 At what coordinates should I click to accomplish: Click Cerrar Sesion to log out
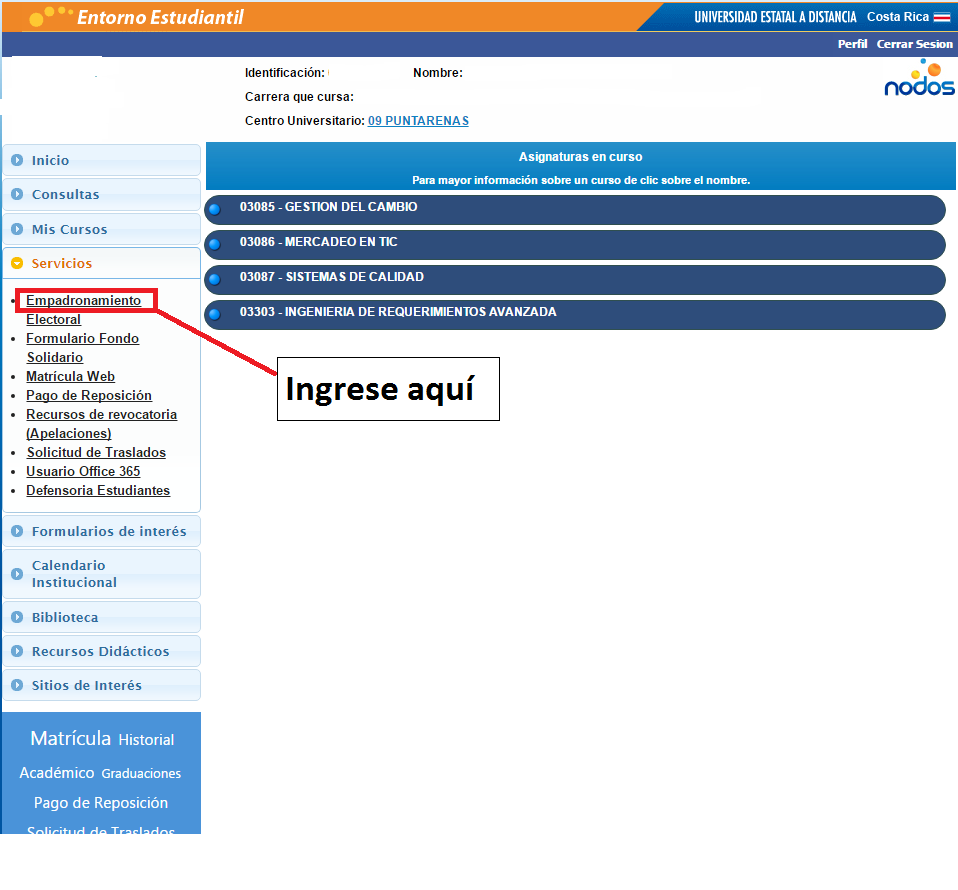coord(914,44)
